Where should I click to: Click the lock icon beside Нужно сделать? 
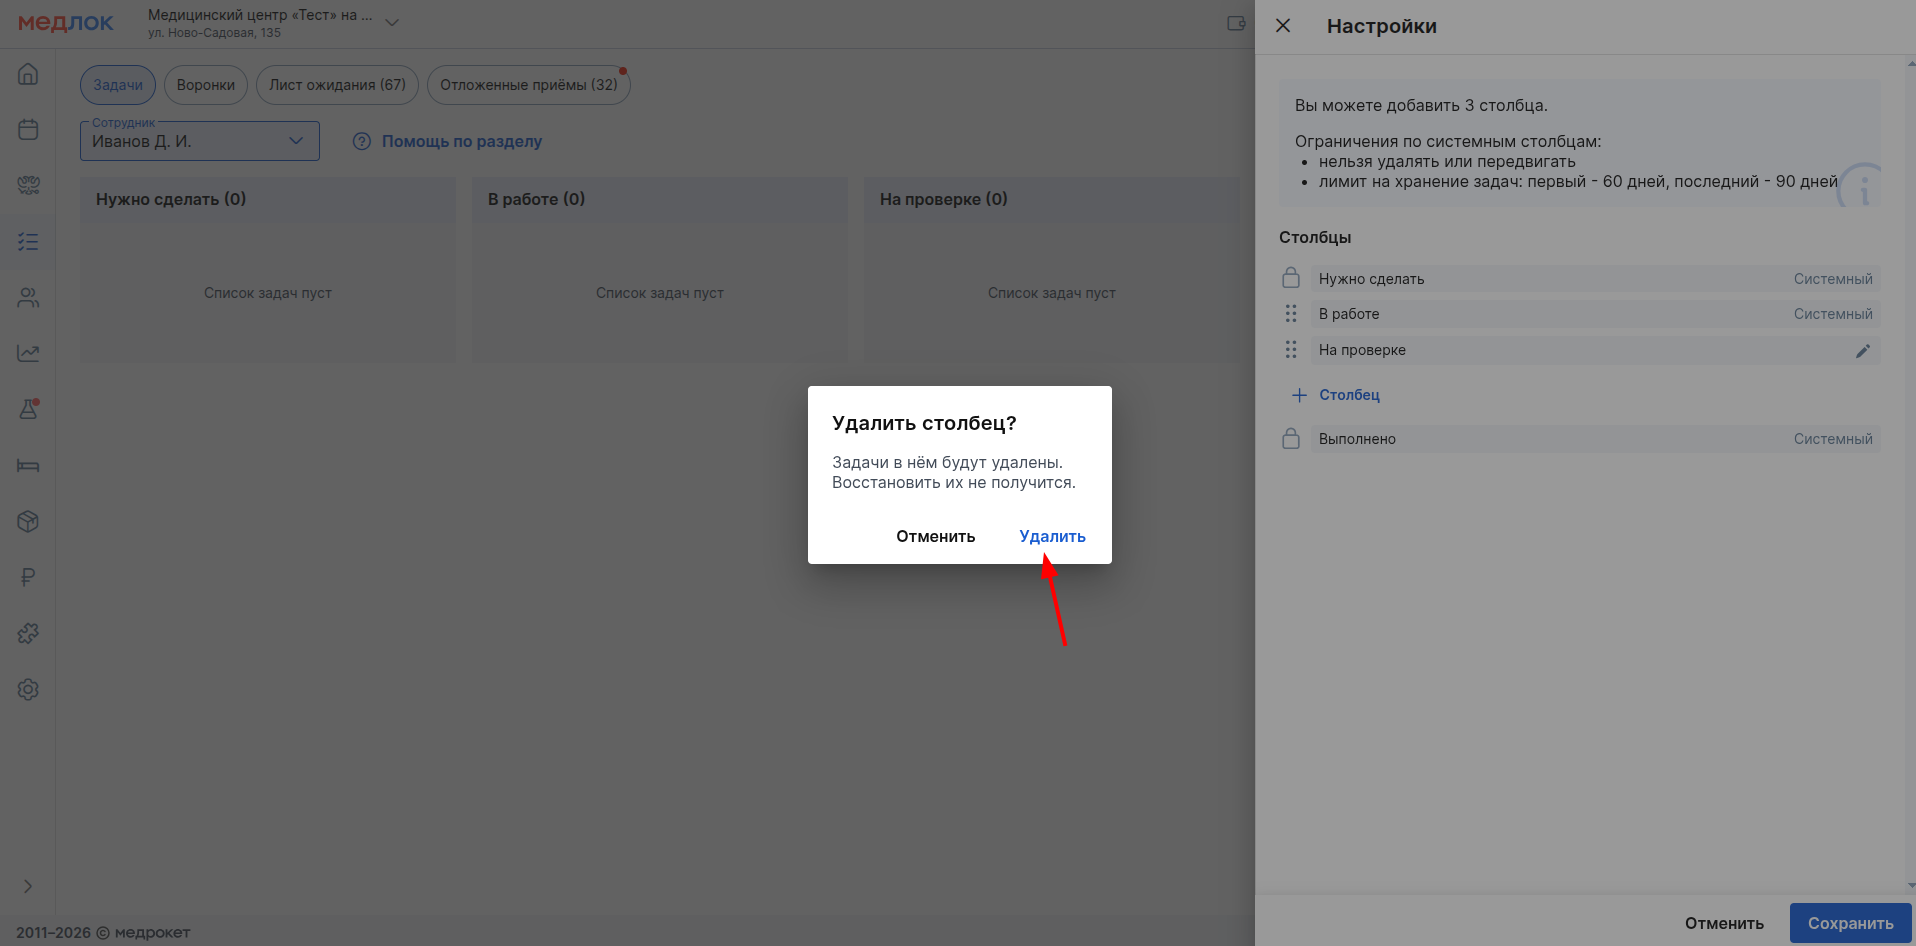click(x=1291, y=278)
